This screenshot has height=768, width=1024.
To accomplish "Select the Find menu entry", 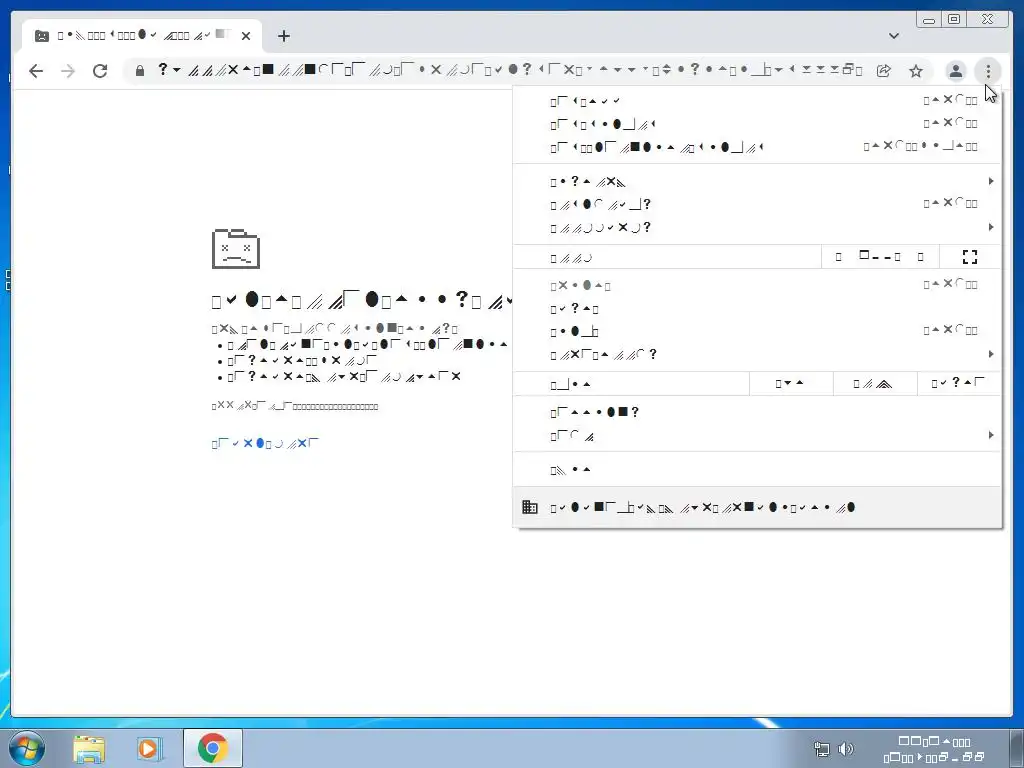I will (x=757, y=331).
